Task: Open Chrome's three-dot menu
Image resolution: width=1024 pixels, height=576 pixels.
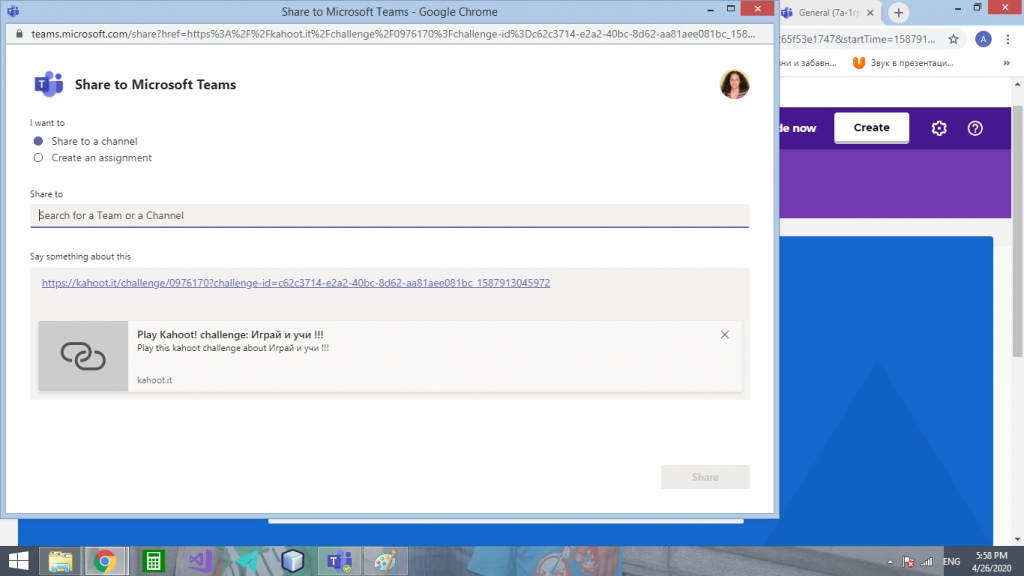Action: 1008,39
